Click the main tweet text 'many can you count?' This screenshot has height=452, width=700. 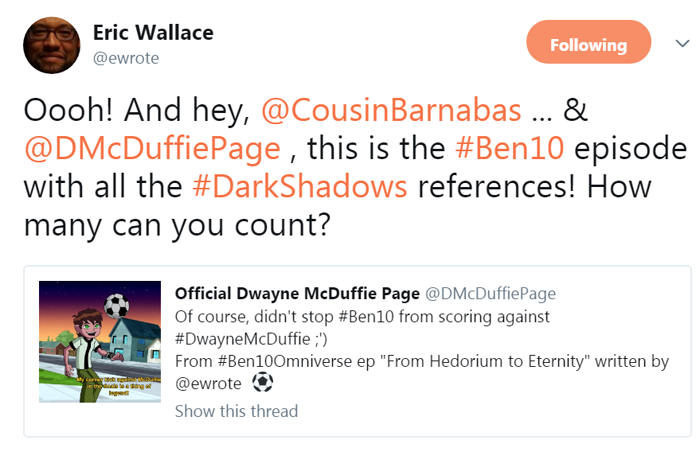(177, 226)
